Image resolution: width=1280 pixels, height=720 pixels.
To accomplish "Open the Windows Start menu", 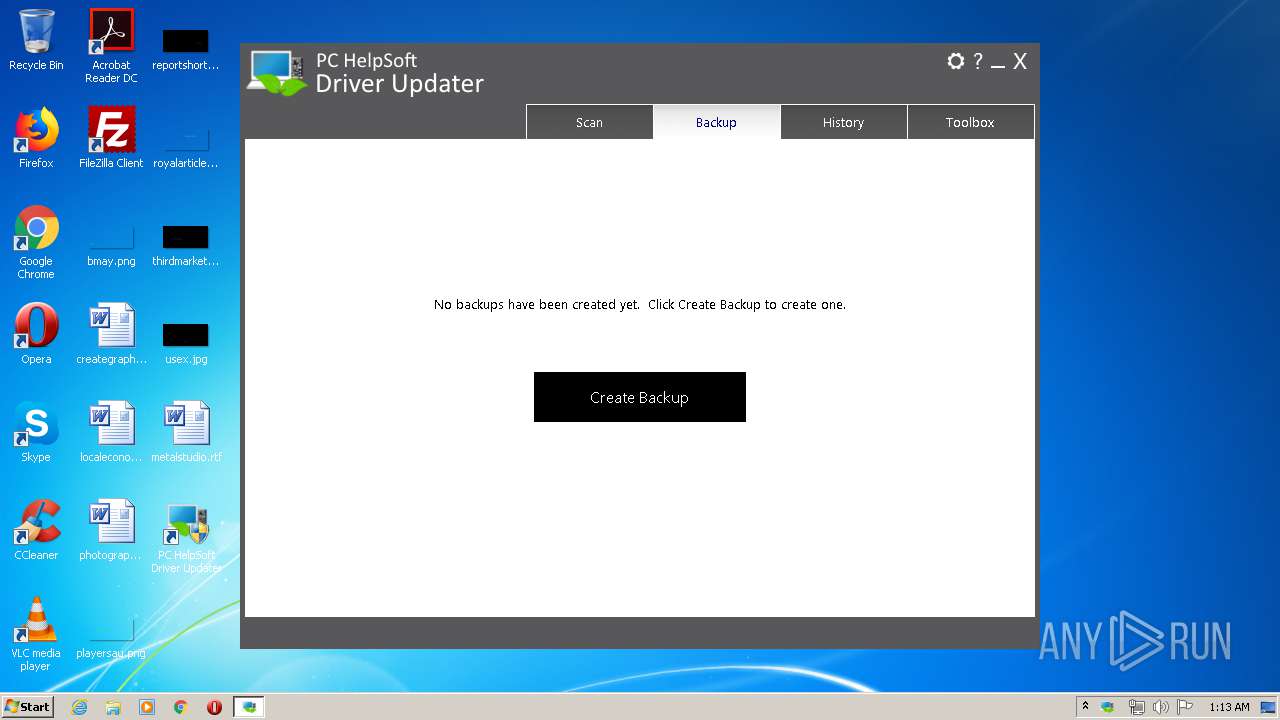I will pos(28,706).
